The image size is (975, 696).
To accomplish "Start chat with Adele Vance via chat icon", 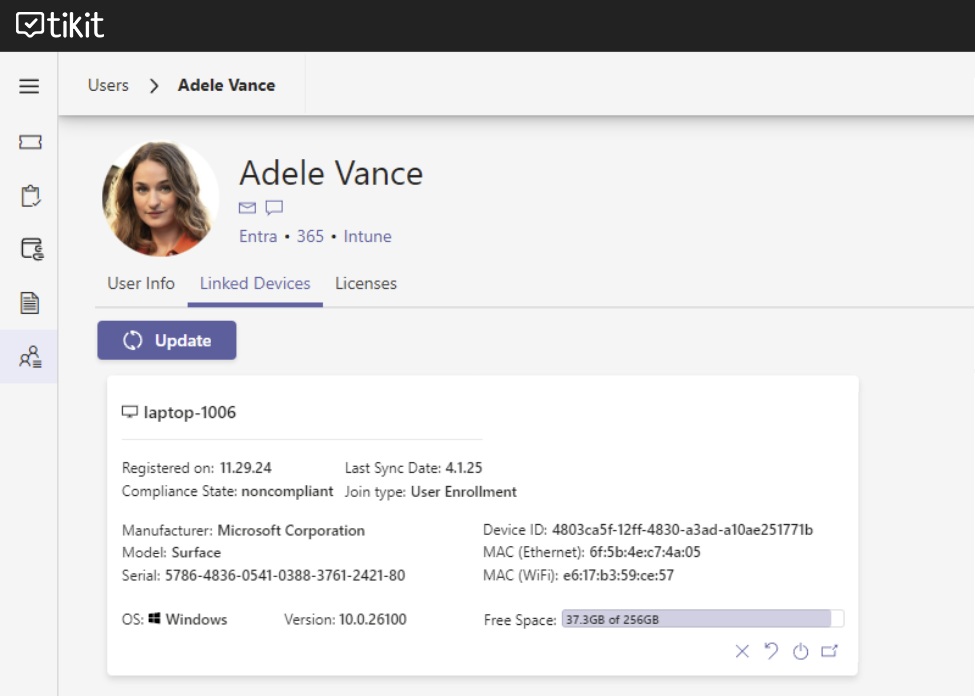I will point(274,208).
